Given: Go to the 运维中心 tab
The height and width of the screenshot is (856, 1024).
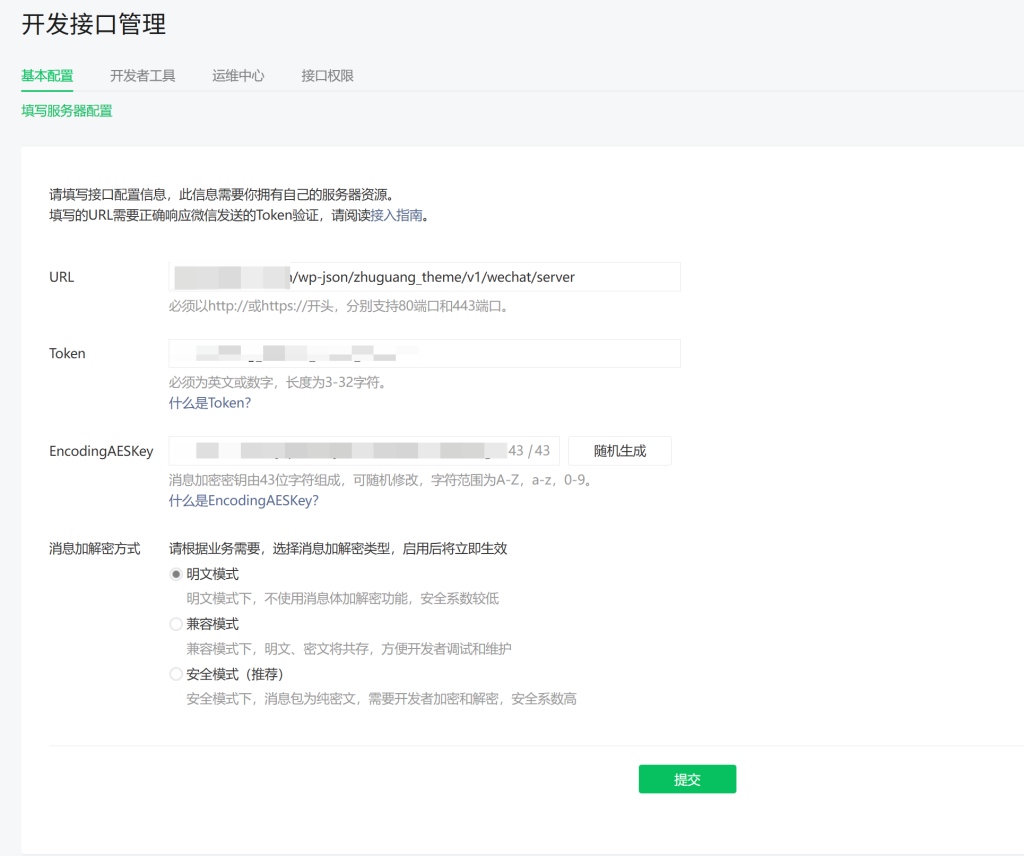Looking at the screenshot, I should [x=238, y=75].
